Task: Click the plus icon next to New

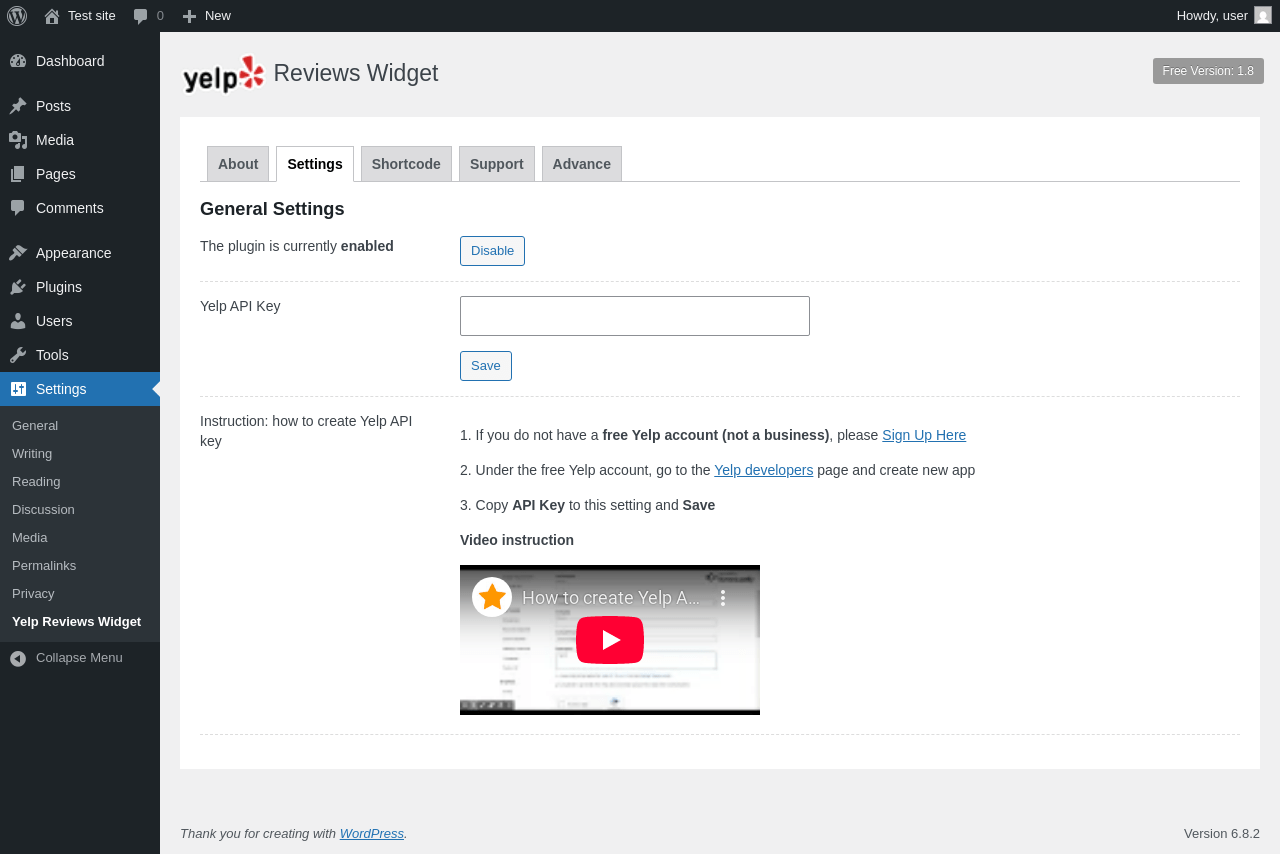Action: tap(189, 16)
